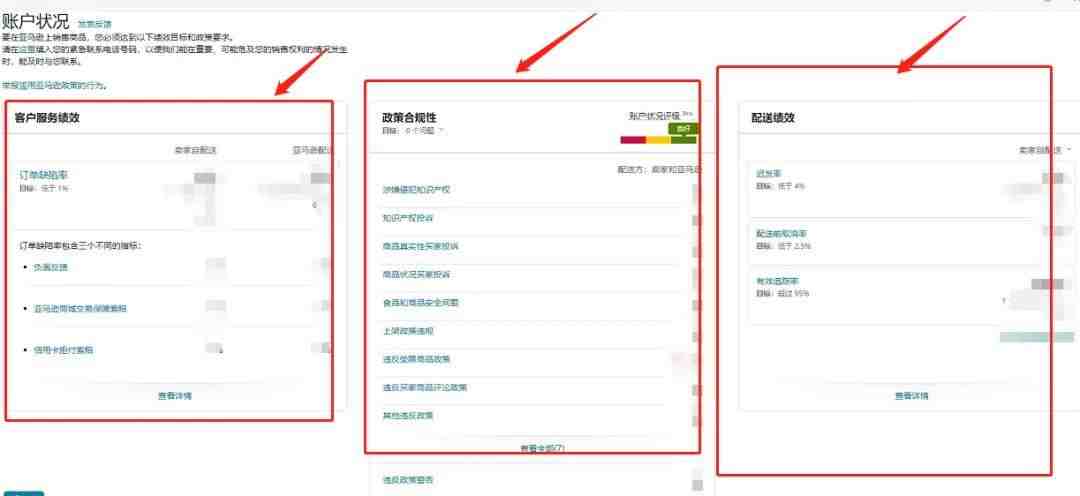Click the 配送绩效 card heading

773,118
